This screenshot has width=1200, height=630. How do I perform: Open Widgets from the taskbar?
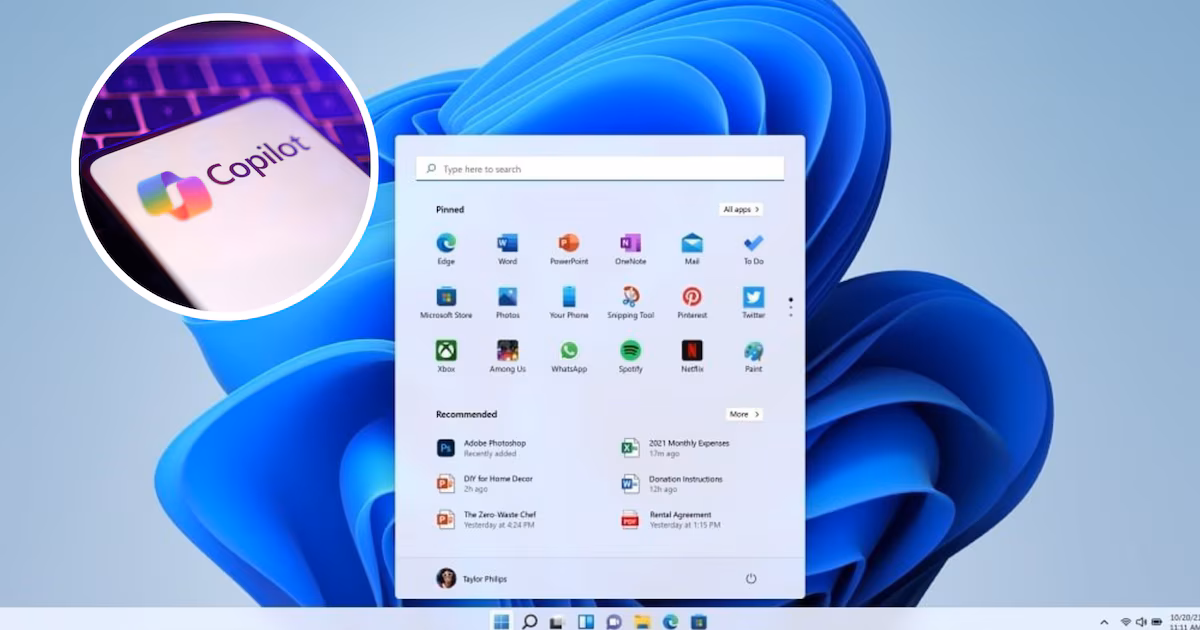(x=586, y=621)
